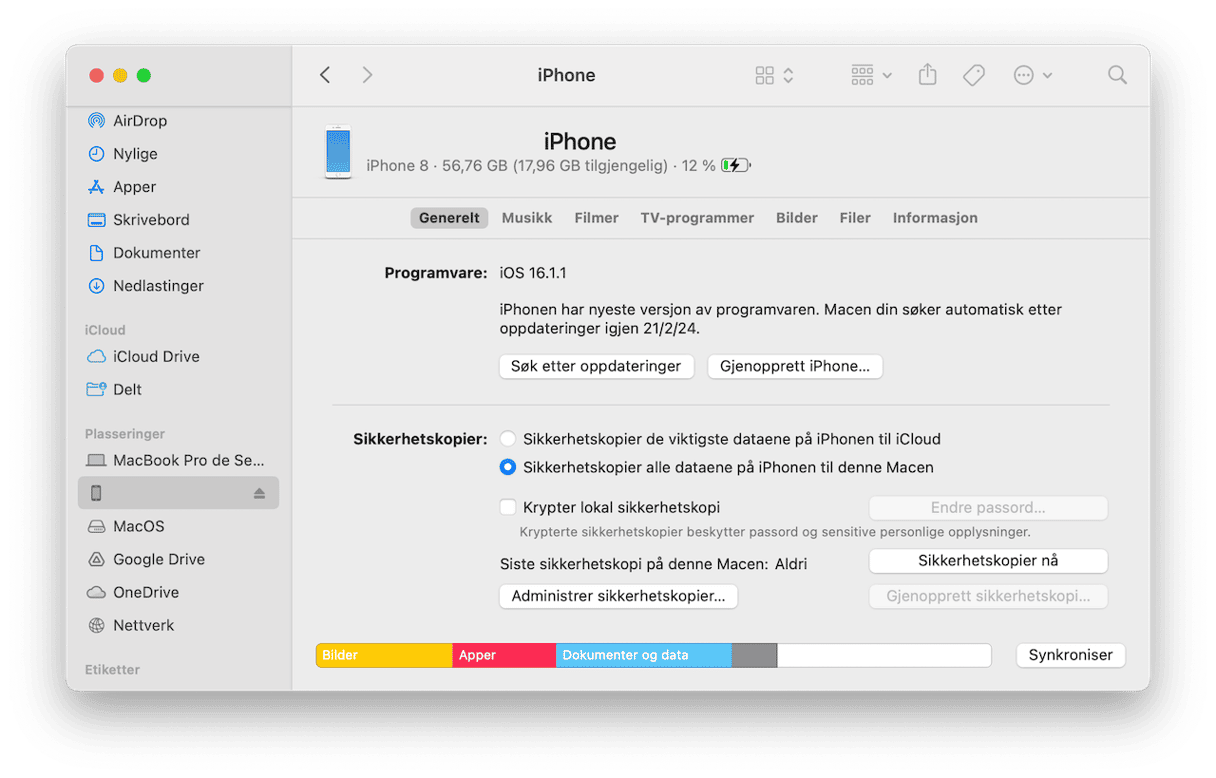This screenshot has height=778, width=1216.
Task: Click Administrer sikkerhetskopier… button
Action: coord(618,596)
